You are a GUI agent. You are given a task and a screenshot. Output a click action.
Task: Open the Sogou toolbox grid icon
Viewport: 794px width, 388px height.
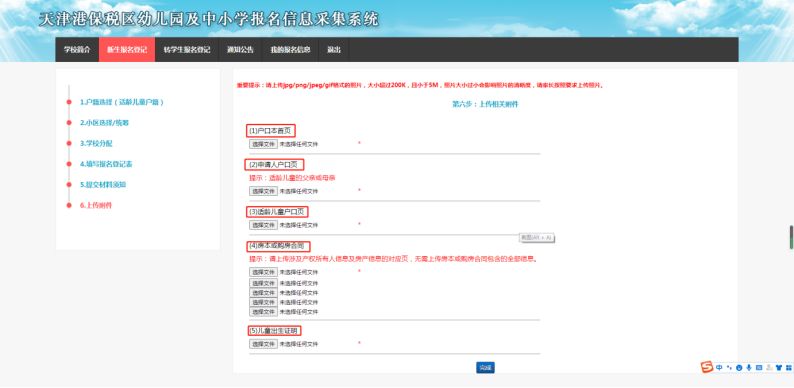point(788,368)
